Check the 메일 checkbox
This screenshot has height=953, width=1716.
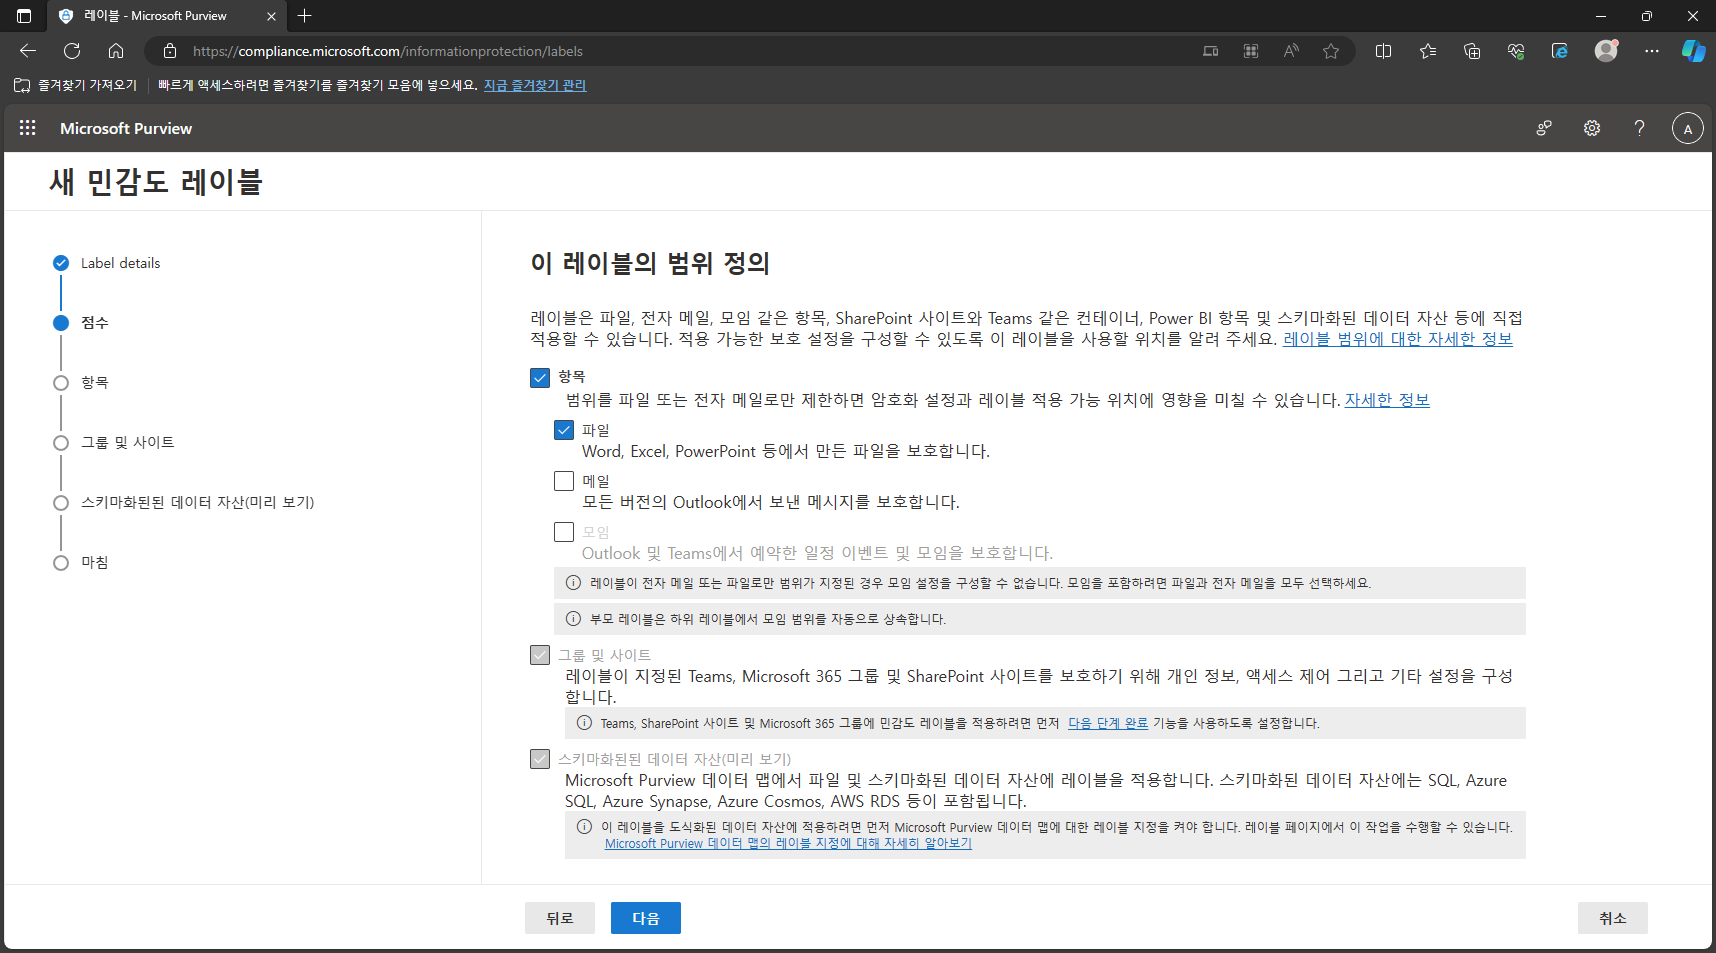tap(564, 481)
